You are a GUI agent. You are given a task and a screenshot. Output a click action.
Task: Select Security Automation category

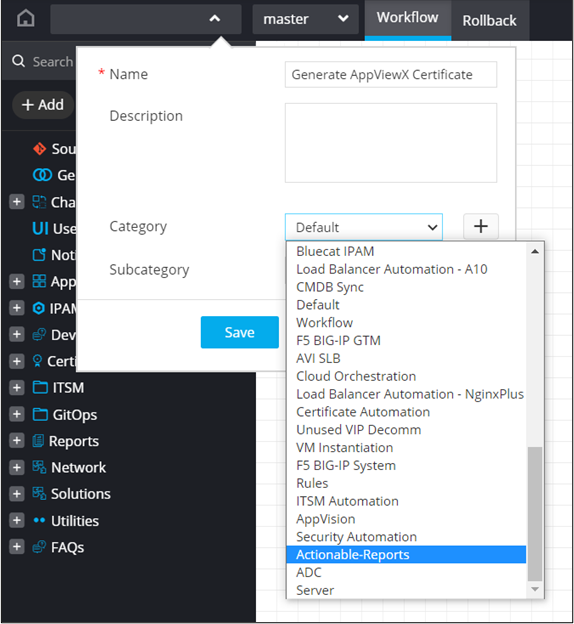406,537
